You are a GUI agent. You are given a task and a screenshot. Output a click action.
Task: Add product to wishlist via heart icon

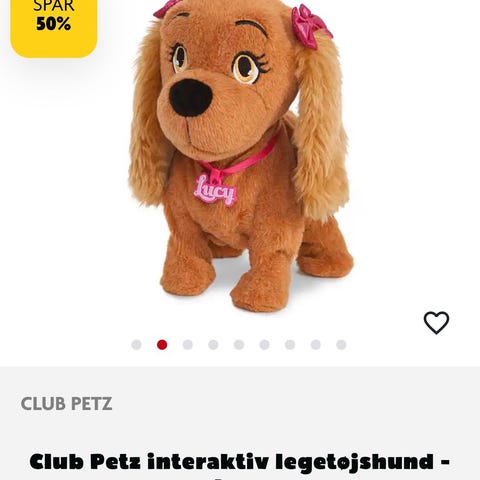(x=436, y=322)
